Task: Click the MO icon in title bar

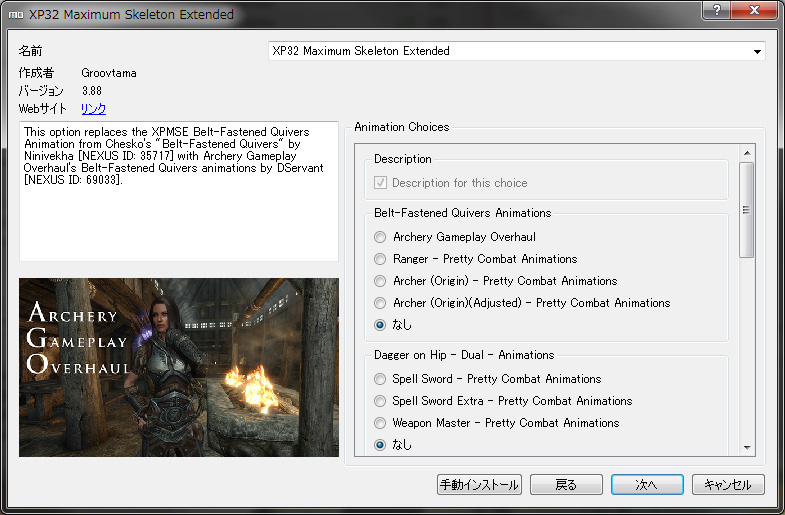Action: [x=16, y=15]
